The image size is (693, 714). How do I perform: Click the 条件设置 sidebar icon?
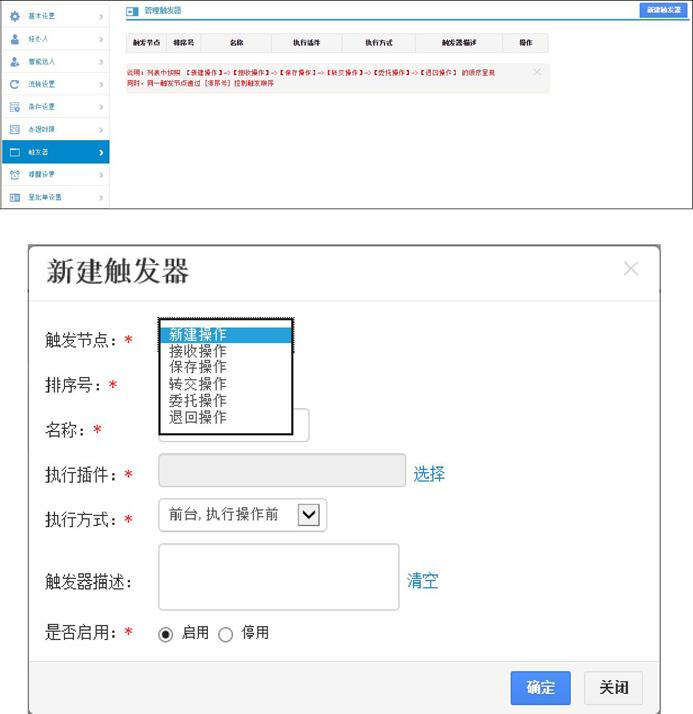[14, 107]
